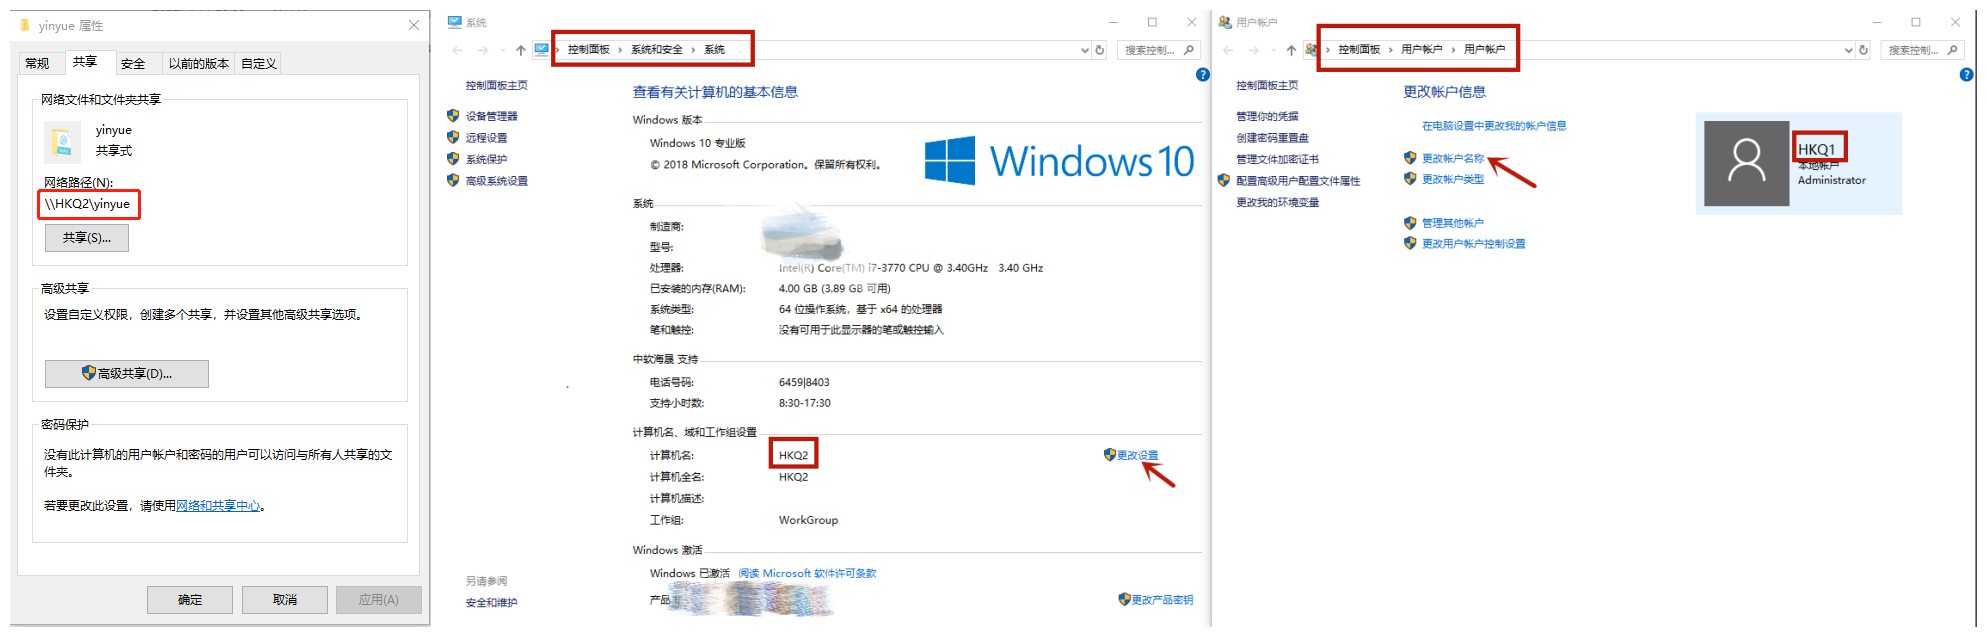Click 系统和安全 breadcrumb

click(657, 50)
